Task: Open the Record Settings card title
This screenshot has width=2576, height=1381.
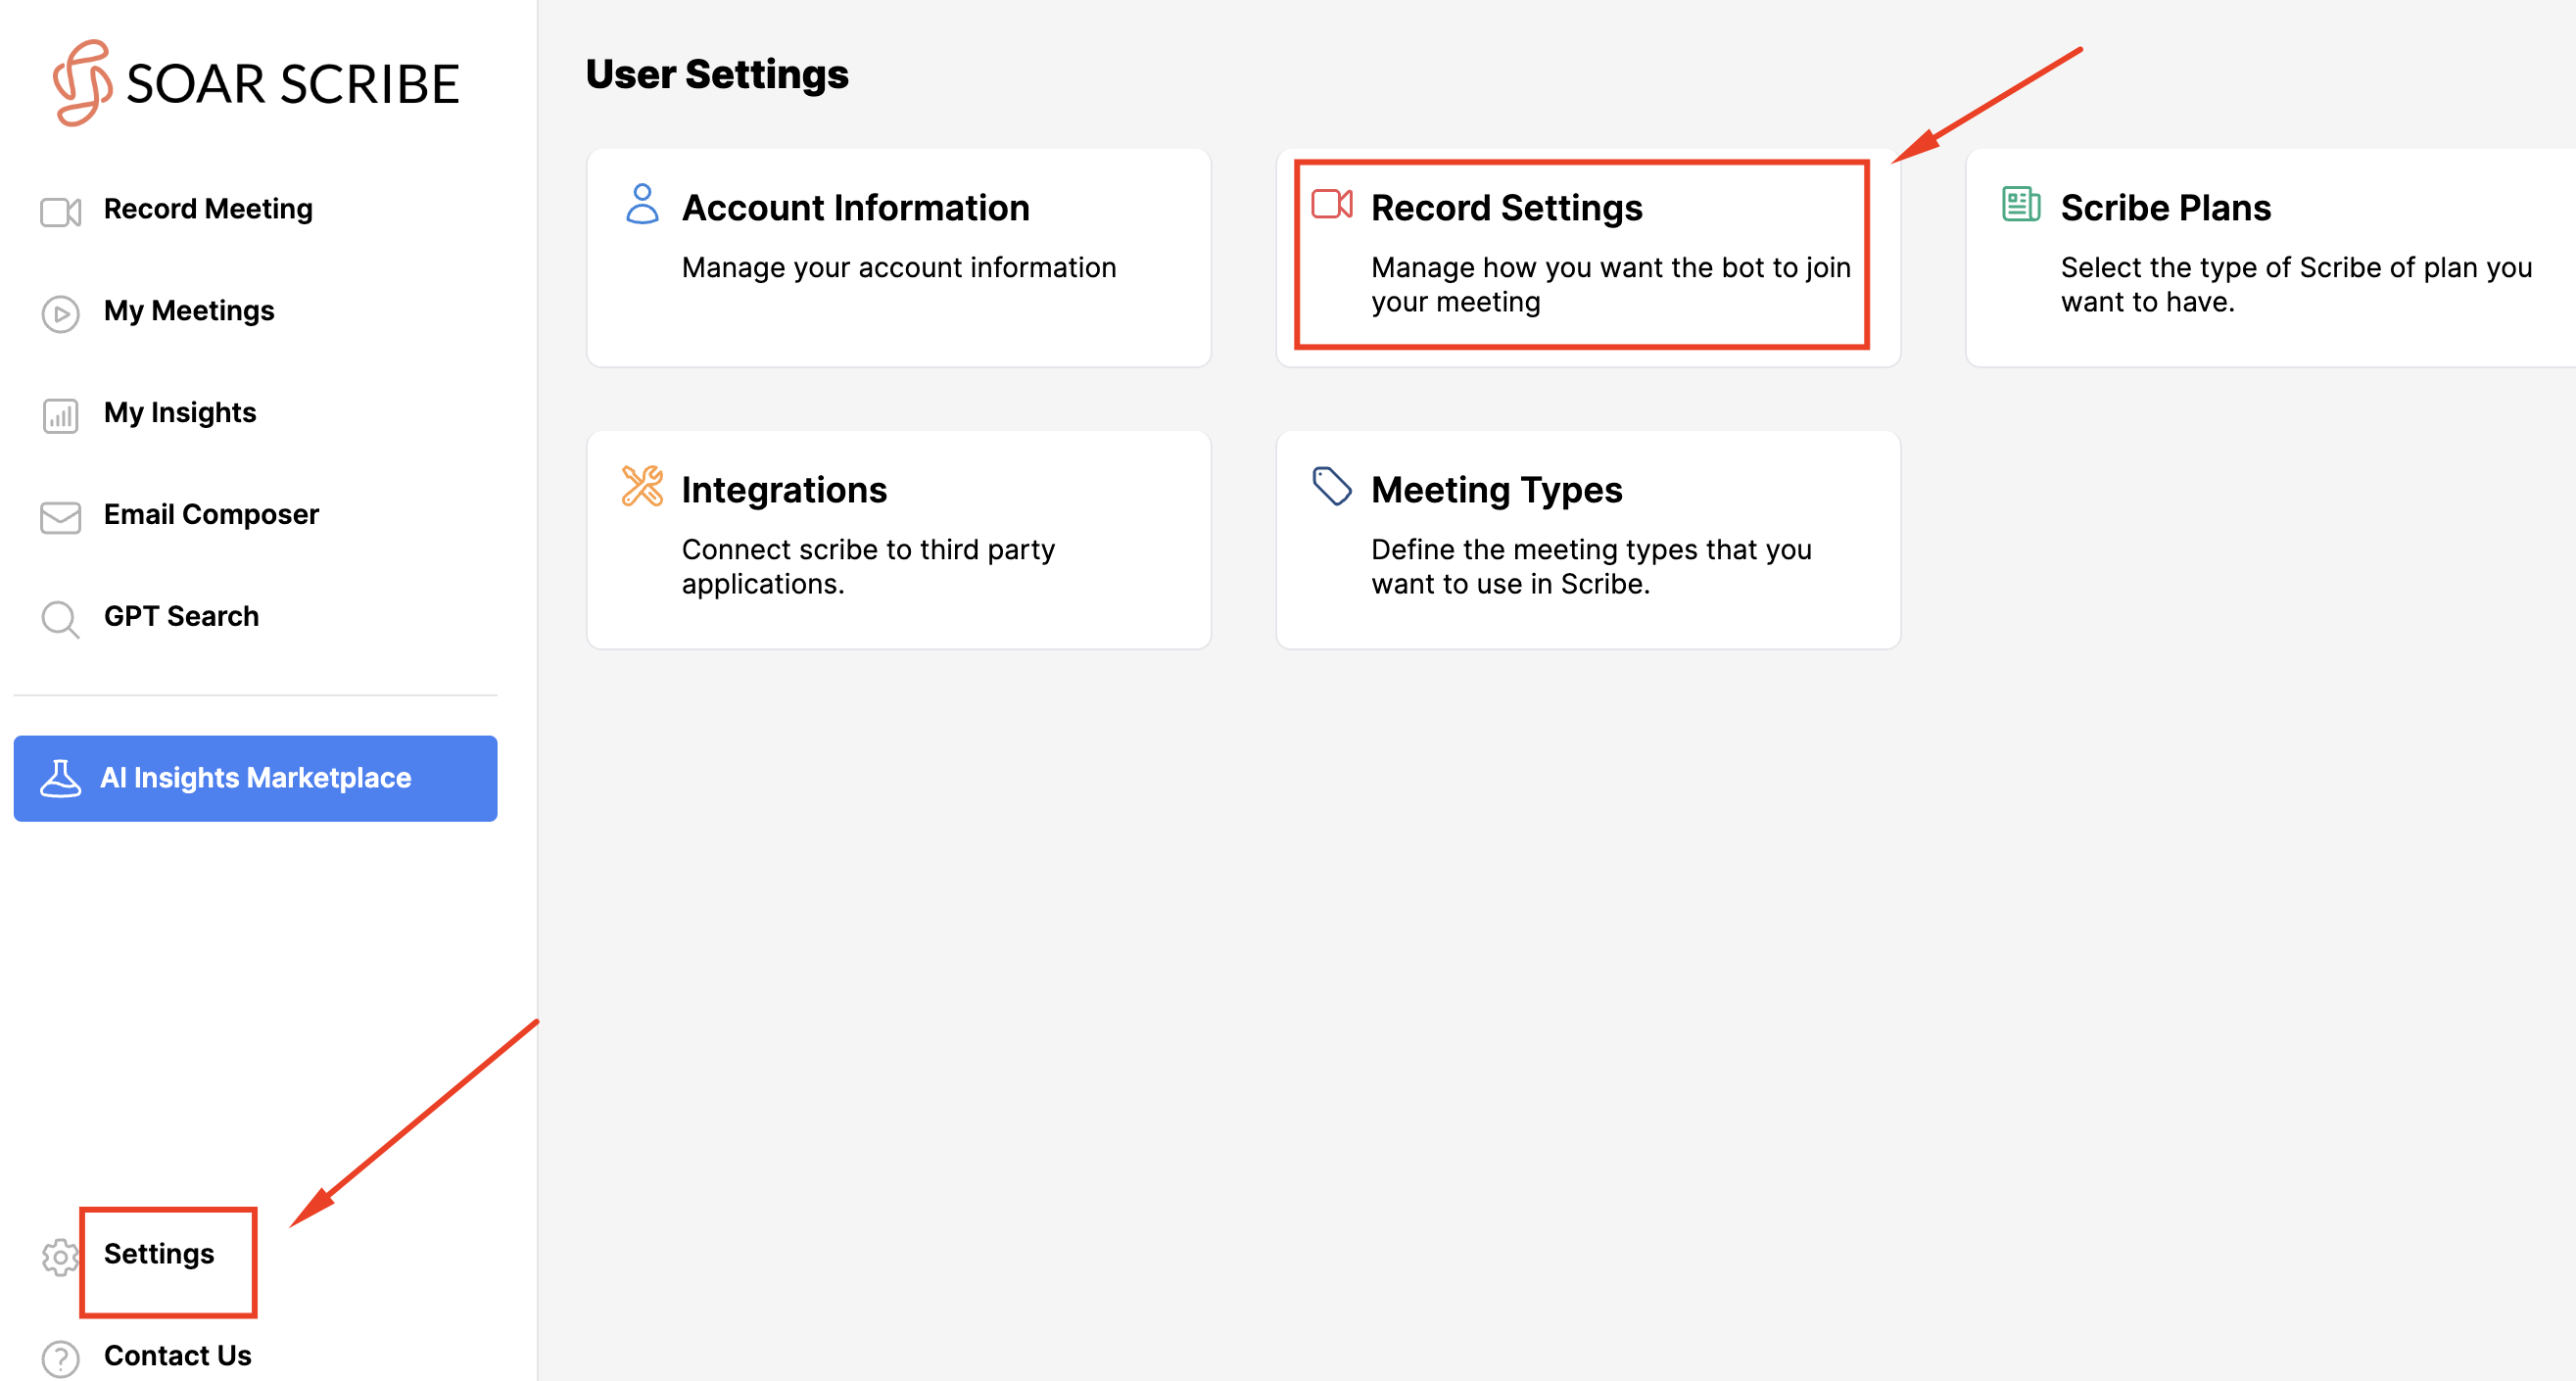Action: point(1506,208)
